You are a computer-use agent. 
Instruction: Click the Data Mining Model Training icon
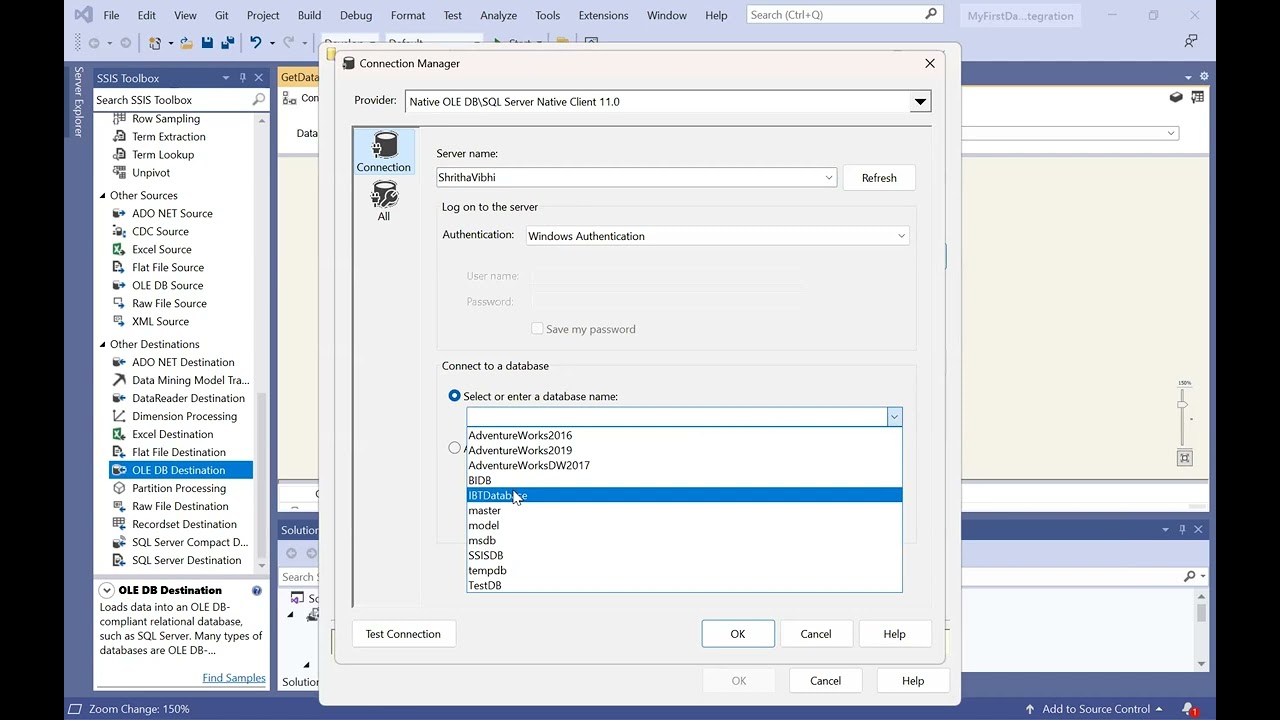tap(119, 381)
